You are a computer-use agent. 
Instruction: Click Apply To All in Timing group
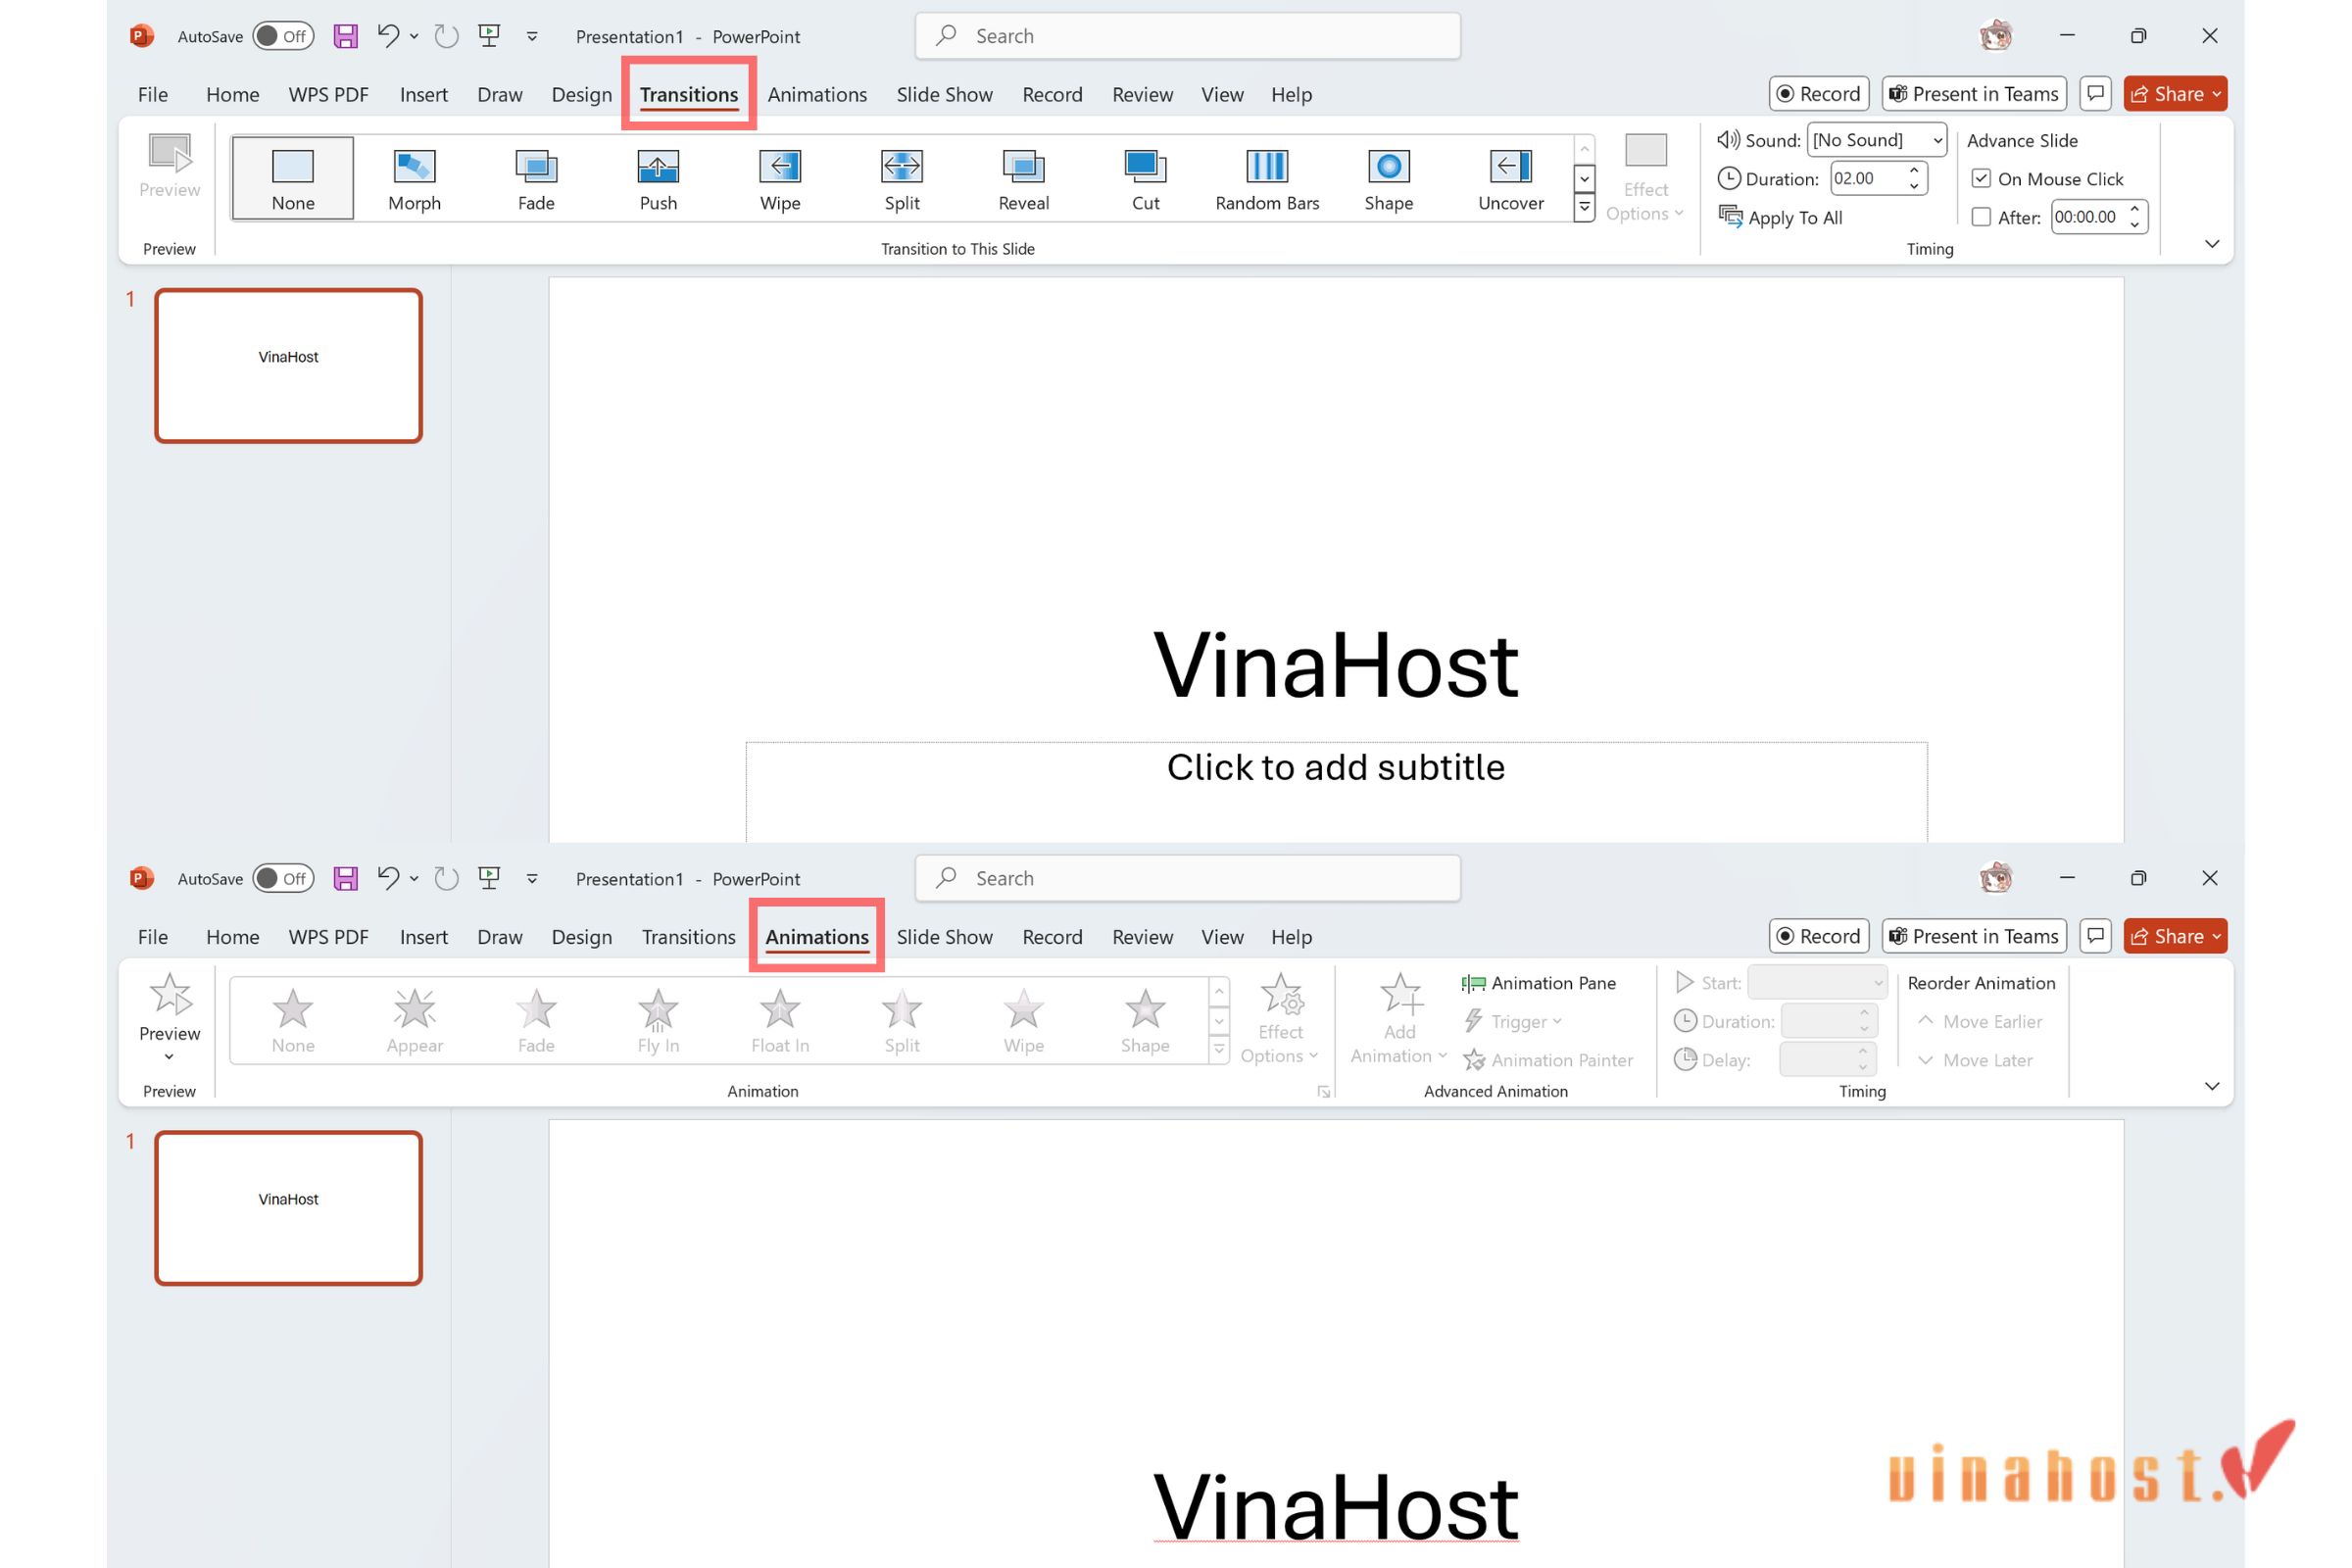1781,217
